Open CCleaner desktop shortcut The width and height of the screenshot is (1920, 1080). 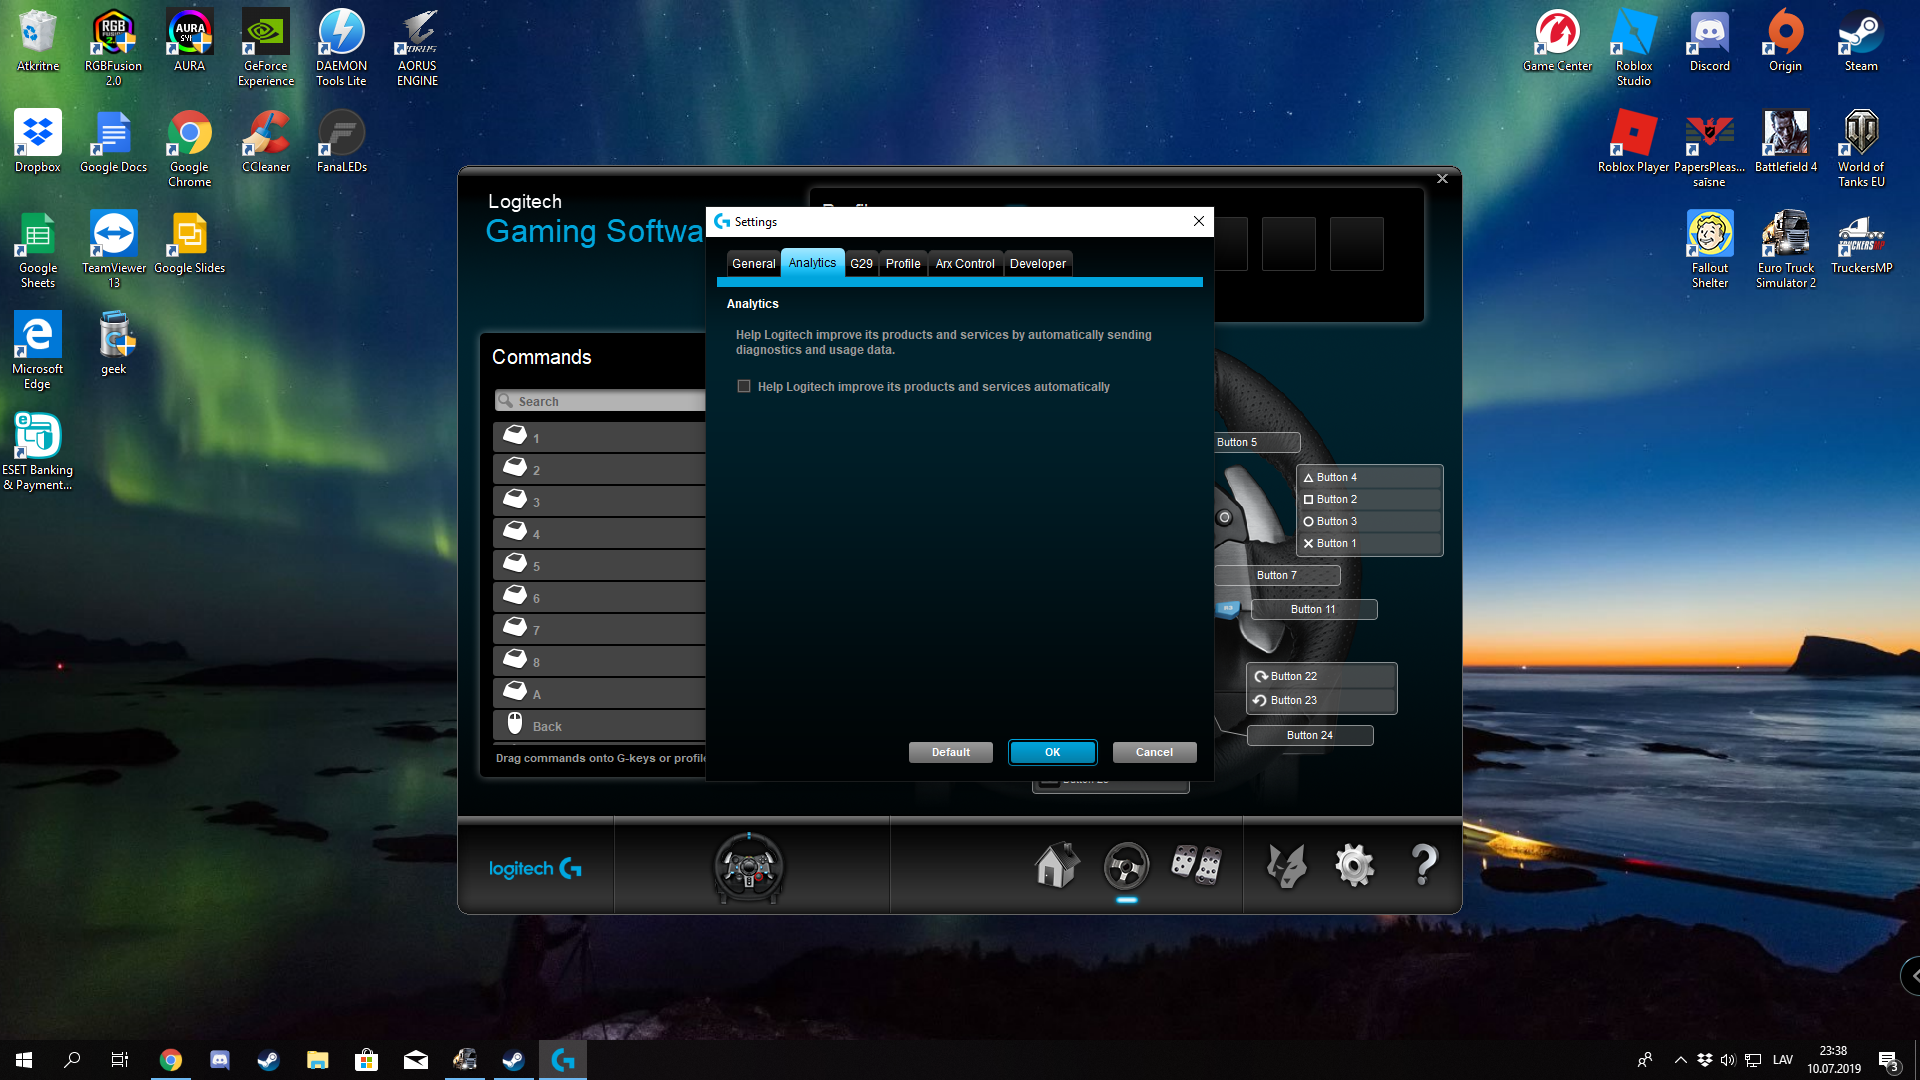(x=266, y=141)
